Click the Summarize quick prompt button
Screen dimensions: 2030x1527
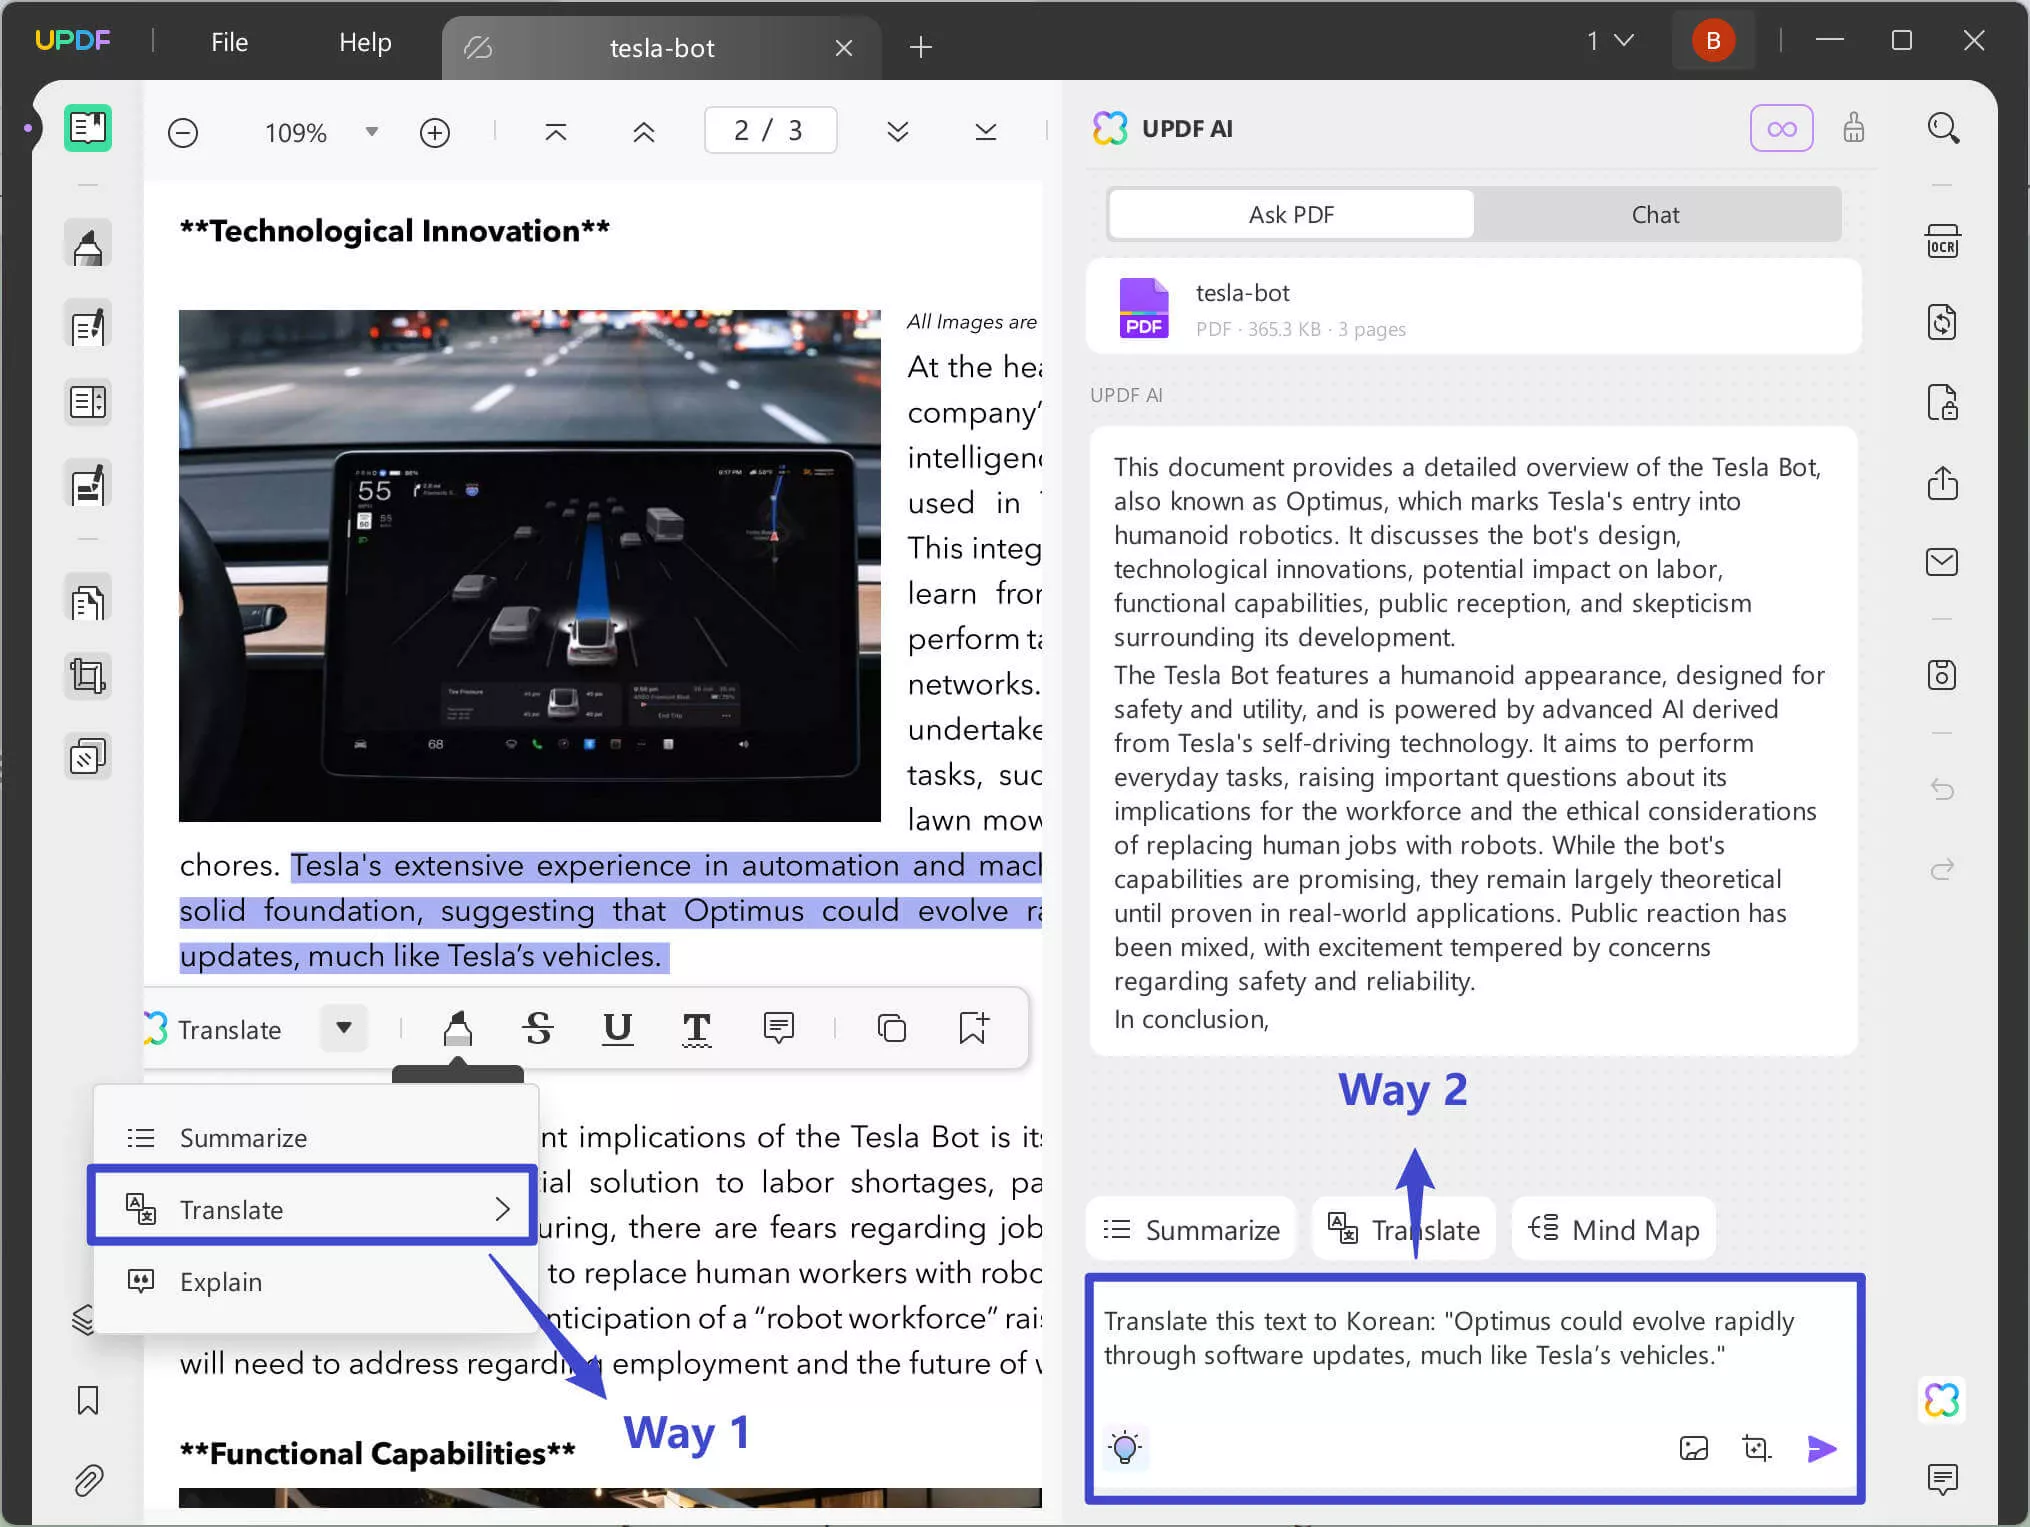pyautogui.click(x=1191, y=1229)
